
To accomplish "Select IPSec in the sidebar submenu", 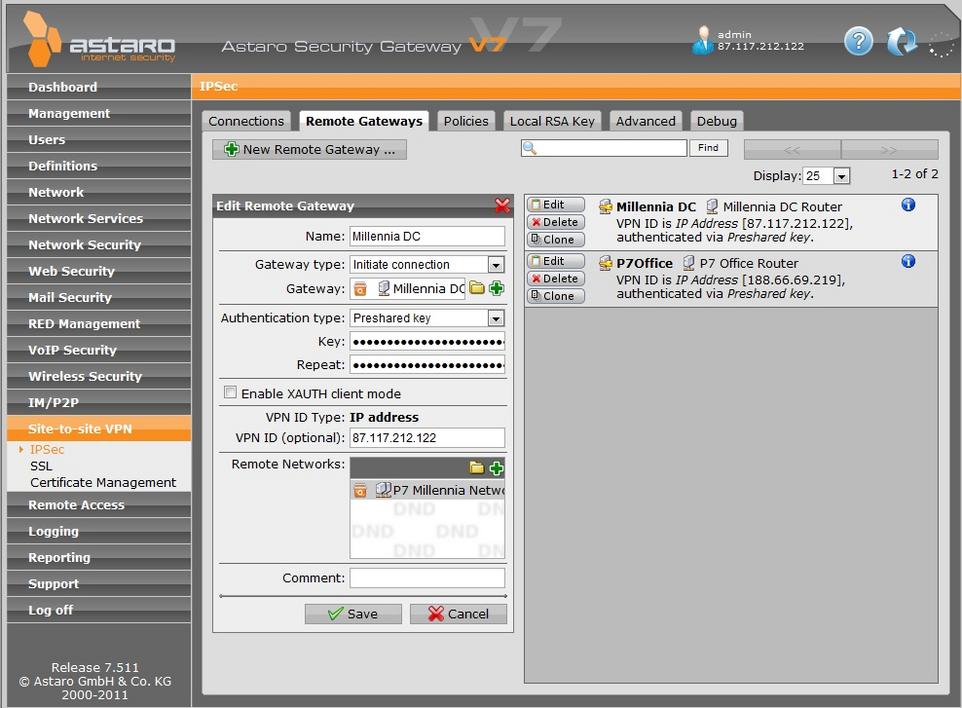I will coord(47,449).
